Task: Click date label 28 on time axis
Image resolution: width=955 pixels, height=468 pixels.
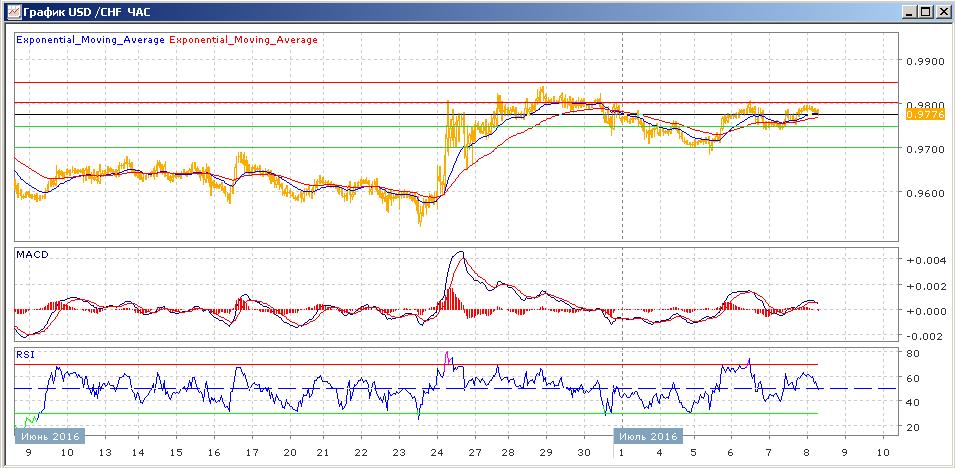Action: (x=508, y=453)
